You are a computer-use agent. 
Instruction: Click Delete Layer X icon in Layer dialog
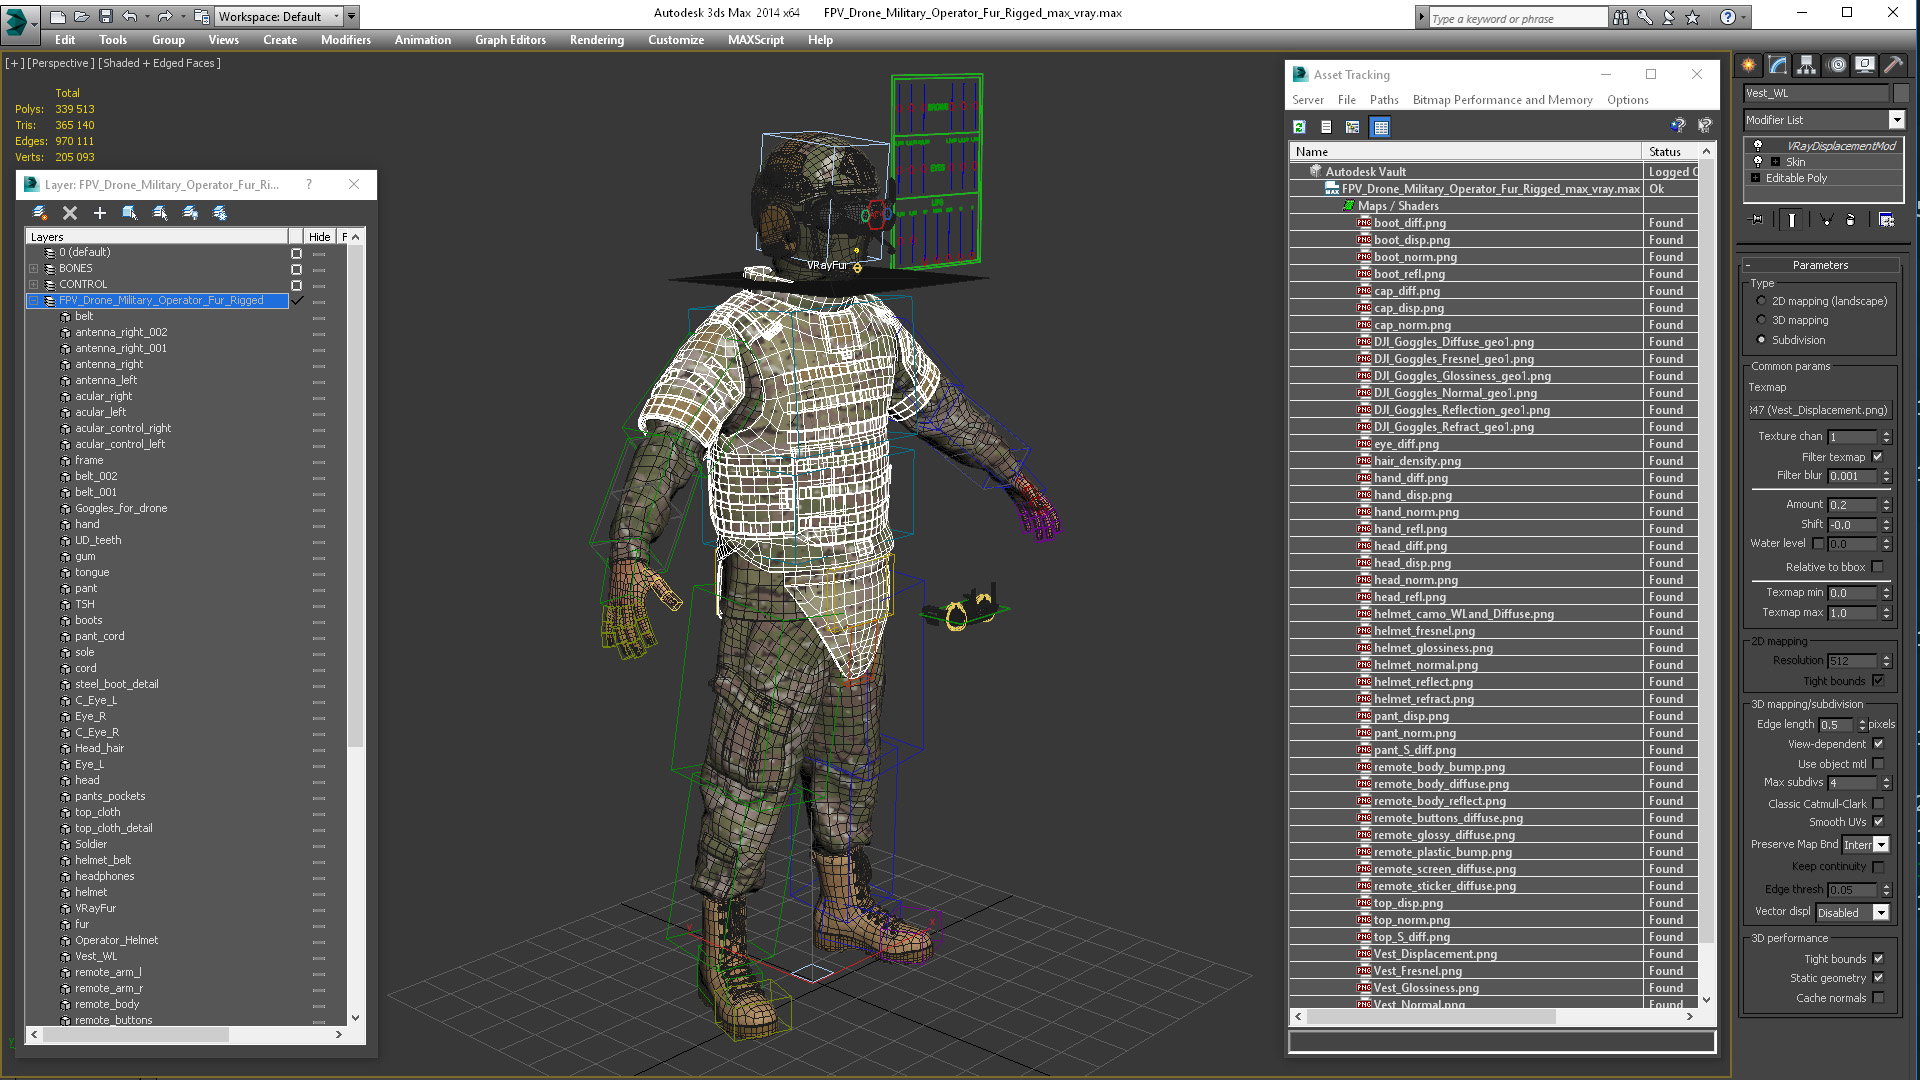(x=70, y=213)
